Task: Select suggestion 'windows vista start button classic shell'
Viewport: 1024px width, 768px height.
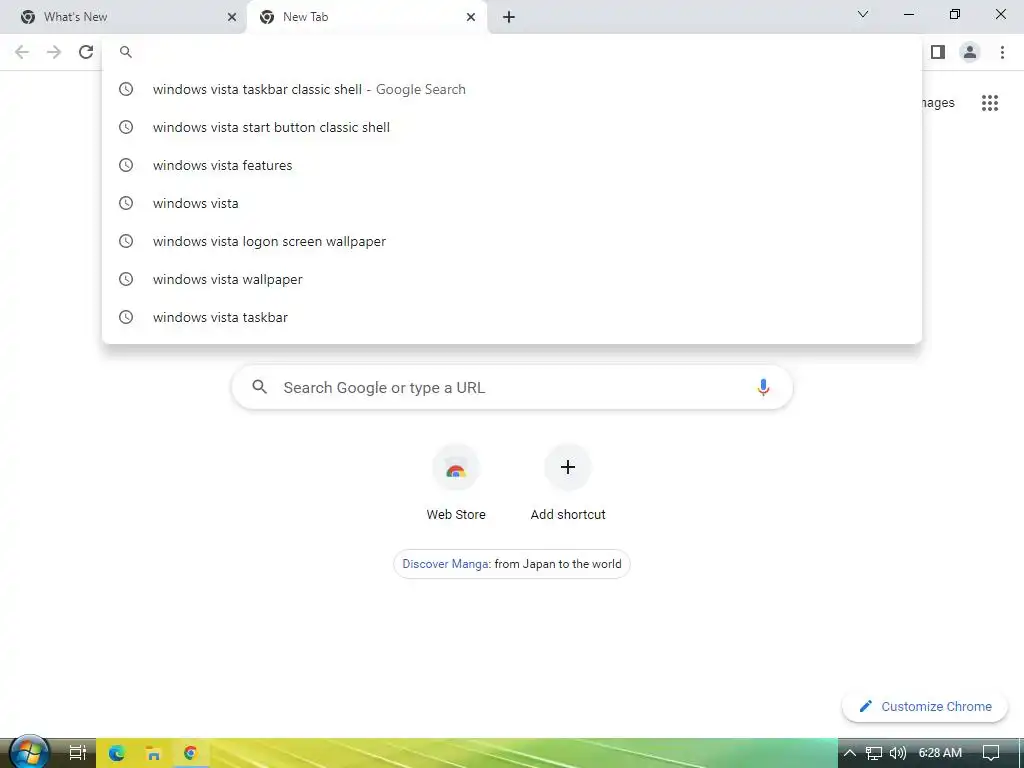Action: click(x=511, y=127)
